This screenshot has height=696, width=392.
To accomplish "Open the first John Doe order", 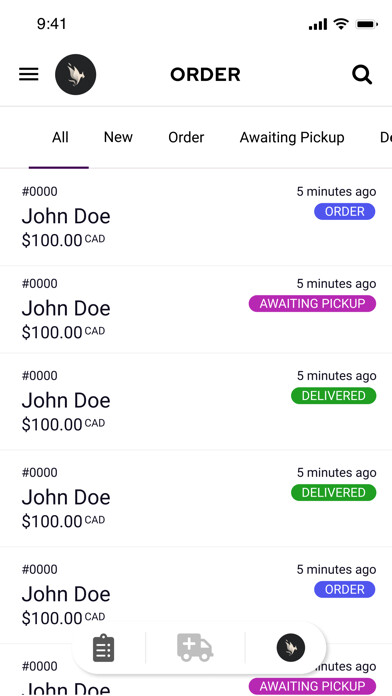I will 196,218.
